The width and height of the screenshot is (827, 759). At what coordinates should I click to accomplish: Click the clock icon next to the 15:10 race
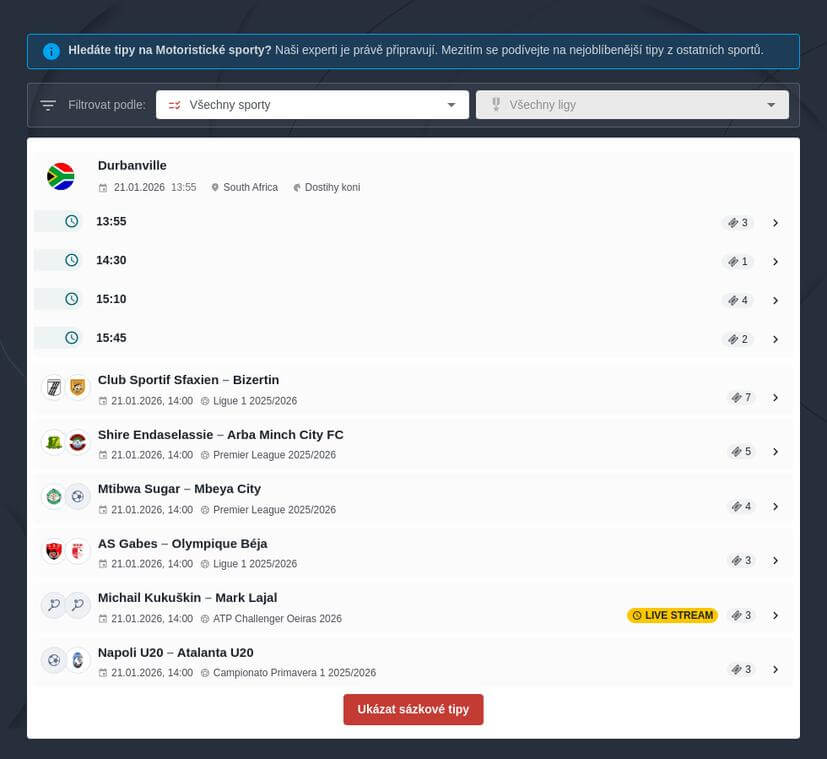click(69, 299)
